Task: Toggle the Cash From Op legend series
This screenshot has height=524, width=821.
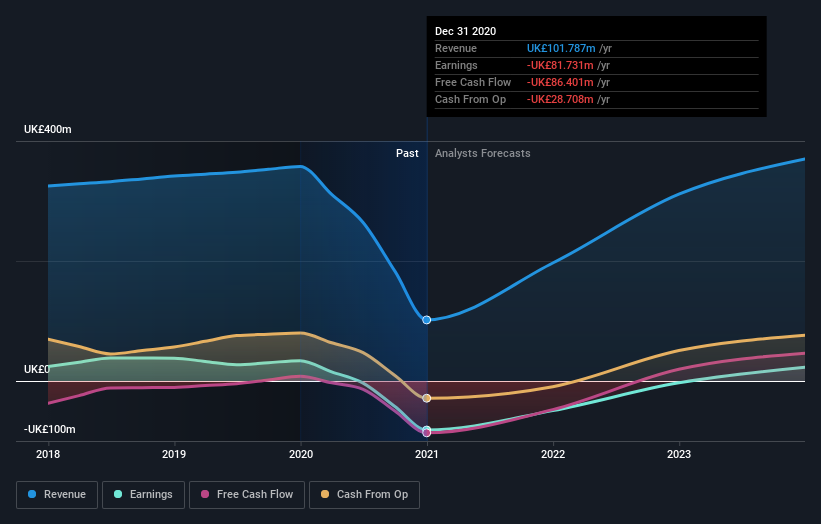Action: (x=364, y=495)
